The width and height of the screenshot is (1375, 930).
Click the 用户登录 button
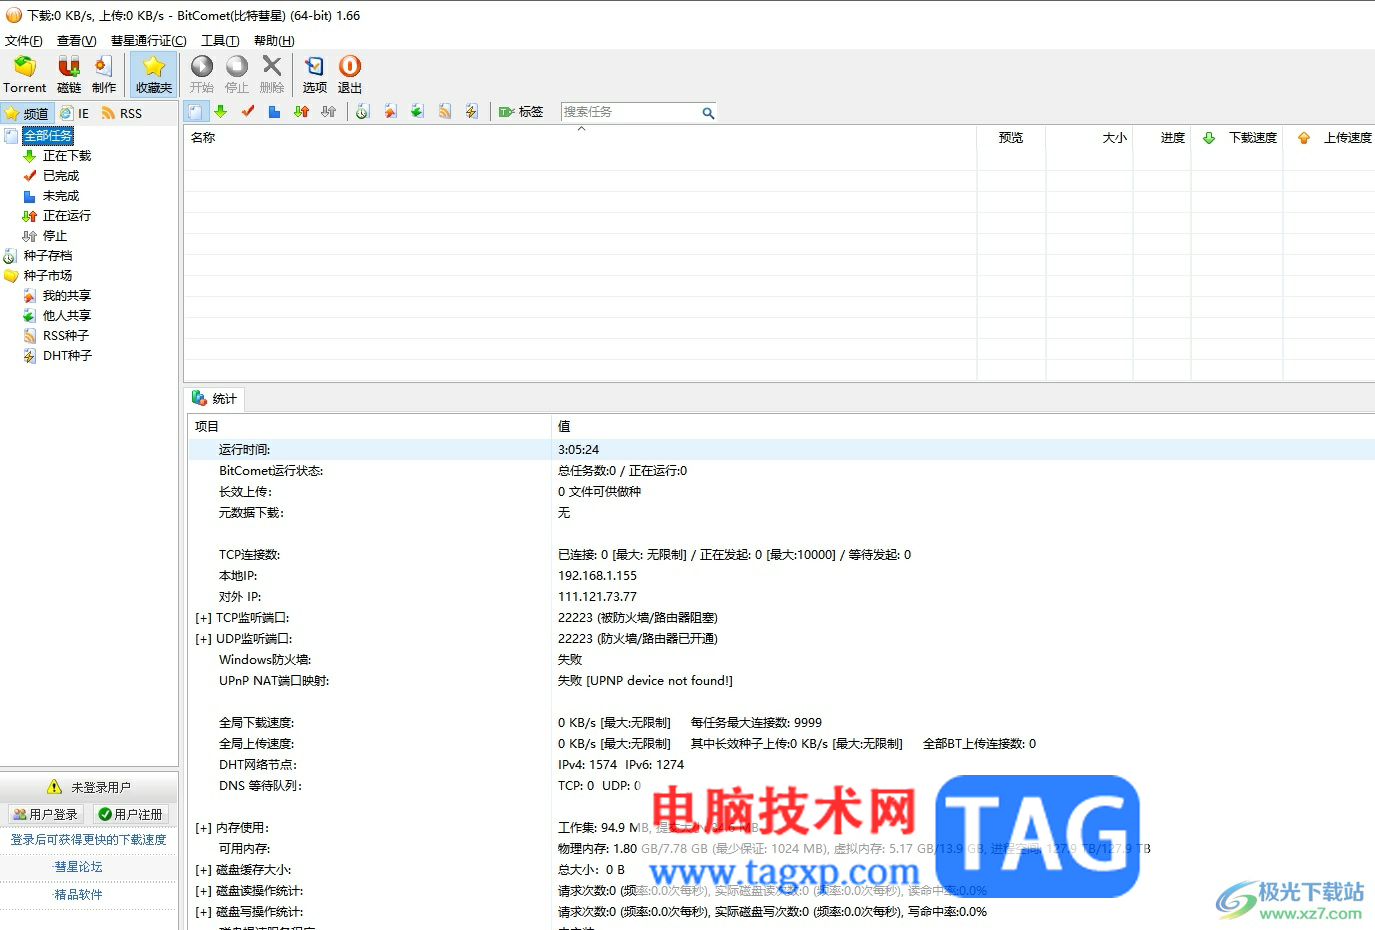coord(46,814)
